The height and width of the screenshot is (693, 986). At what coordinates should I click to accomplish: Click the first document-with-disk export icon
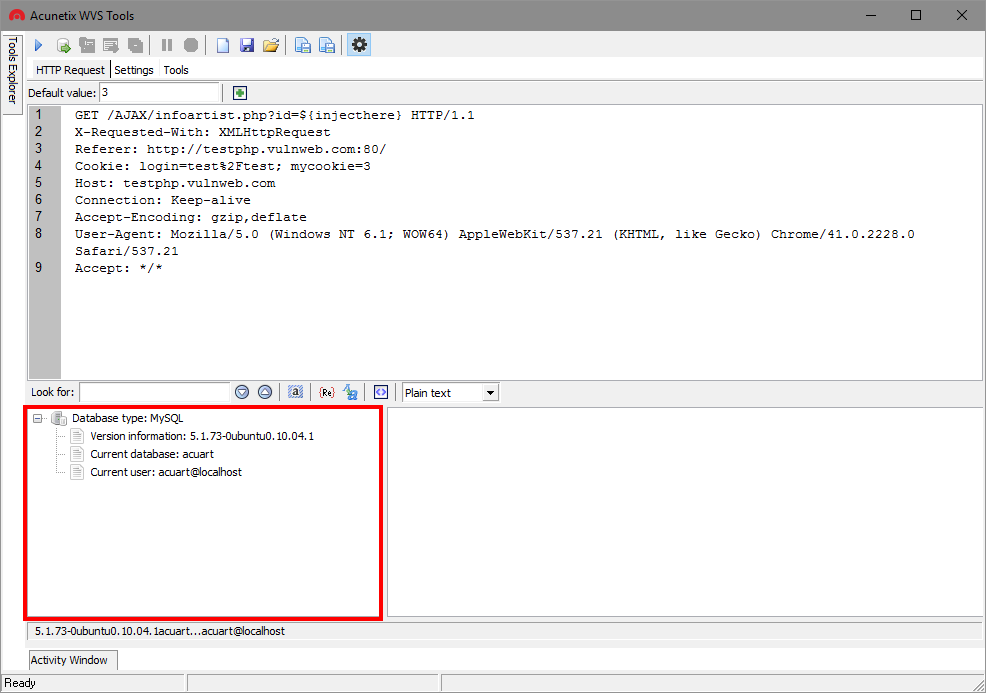coord(302,45)
